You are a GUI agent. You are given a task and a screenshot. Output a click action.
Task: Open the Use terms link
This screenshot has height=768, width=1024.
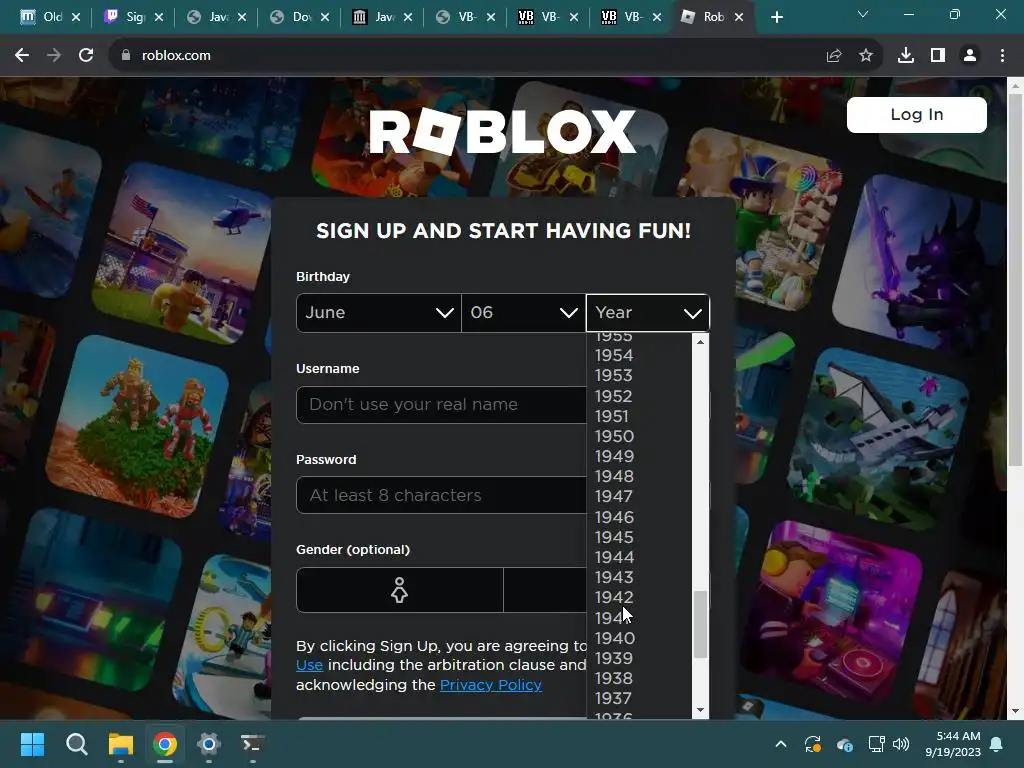pos(309,665)
